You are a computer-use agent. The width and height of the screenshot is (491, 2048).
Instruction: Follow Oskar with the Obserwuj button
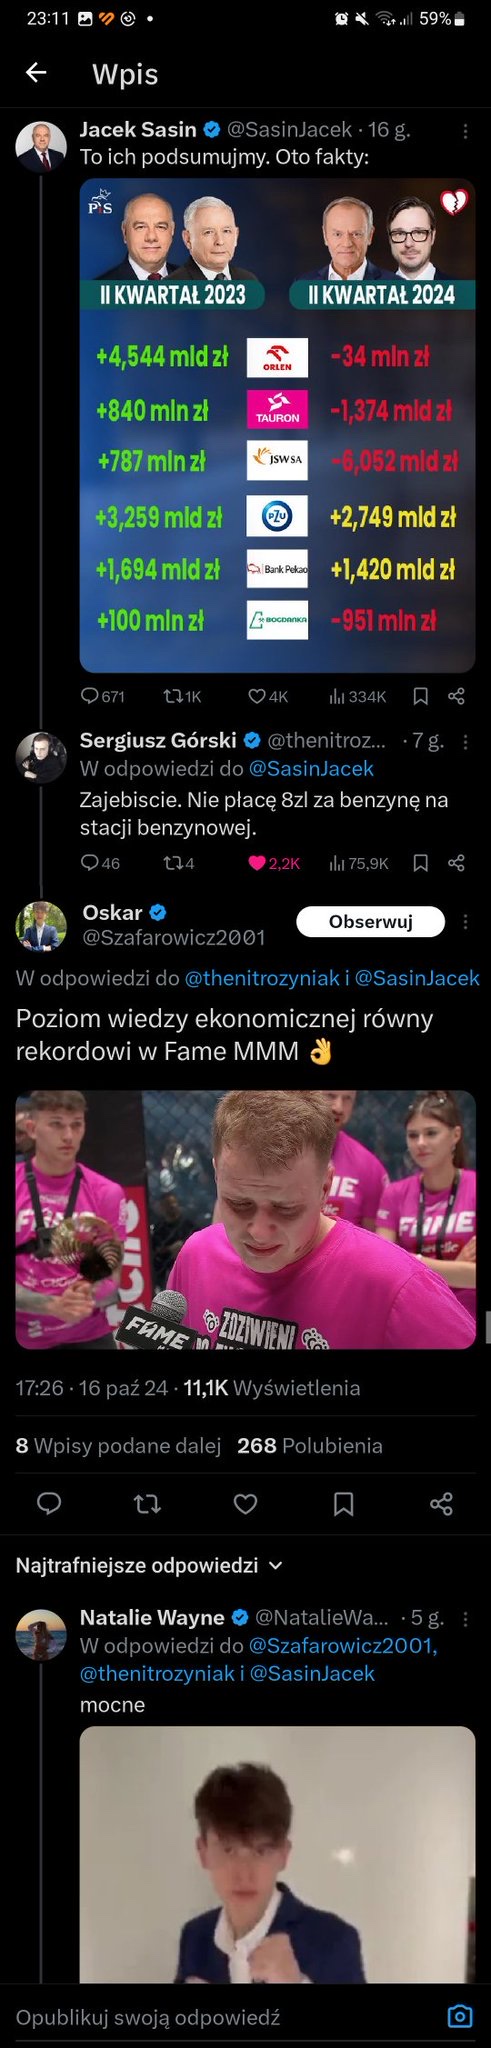[x=371, y=922]
